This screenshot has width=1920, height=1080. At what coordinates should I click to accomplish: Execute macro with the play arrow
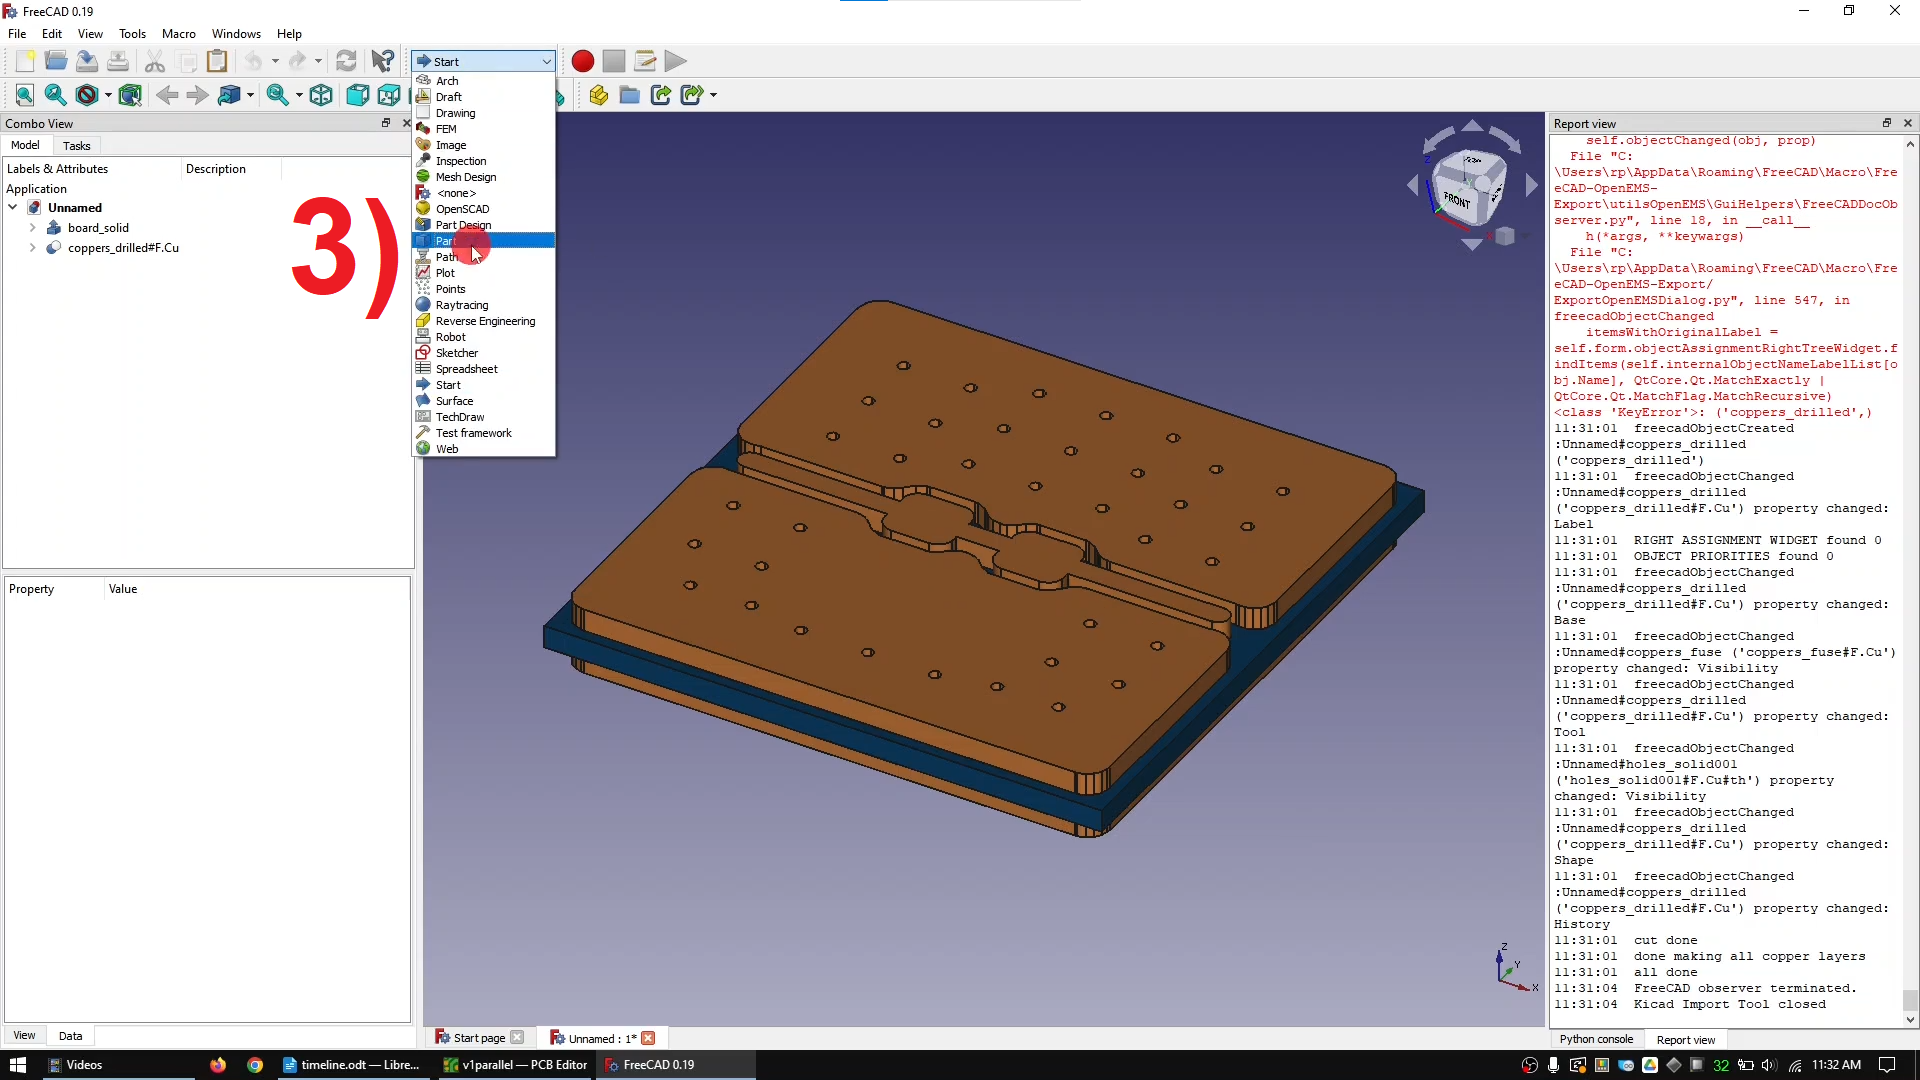pyautogui.click(x=676, y=61)
